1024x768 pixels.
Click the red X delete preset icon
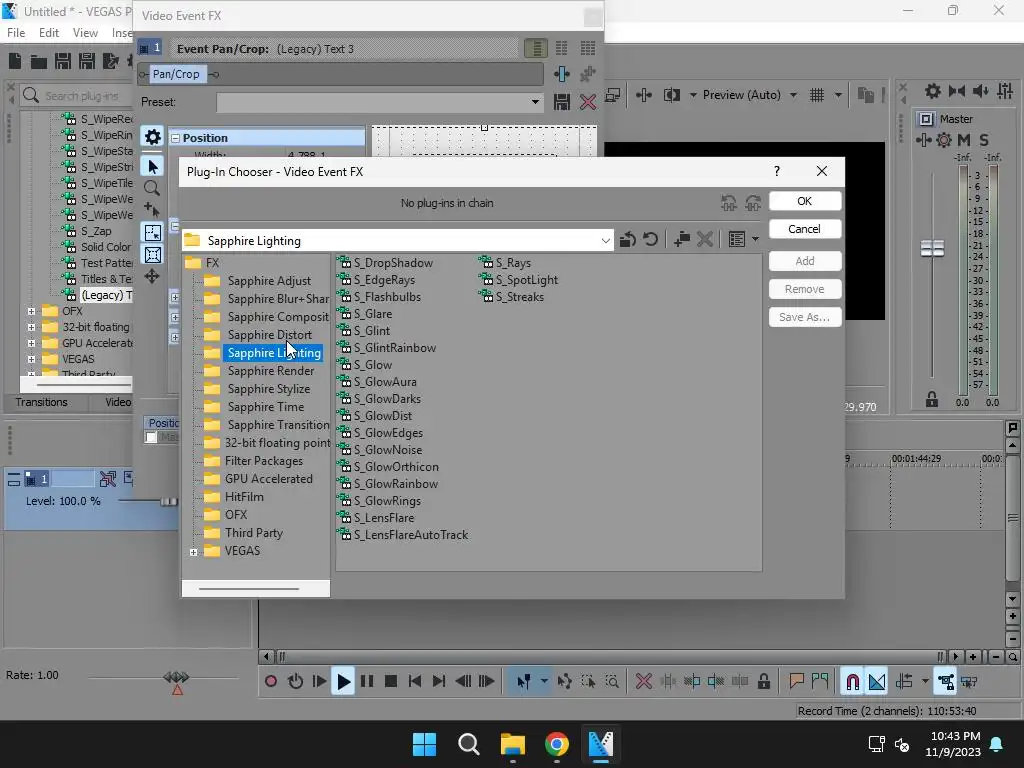click(x=588, y=102)
